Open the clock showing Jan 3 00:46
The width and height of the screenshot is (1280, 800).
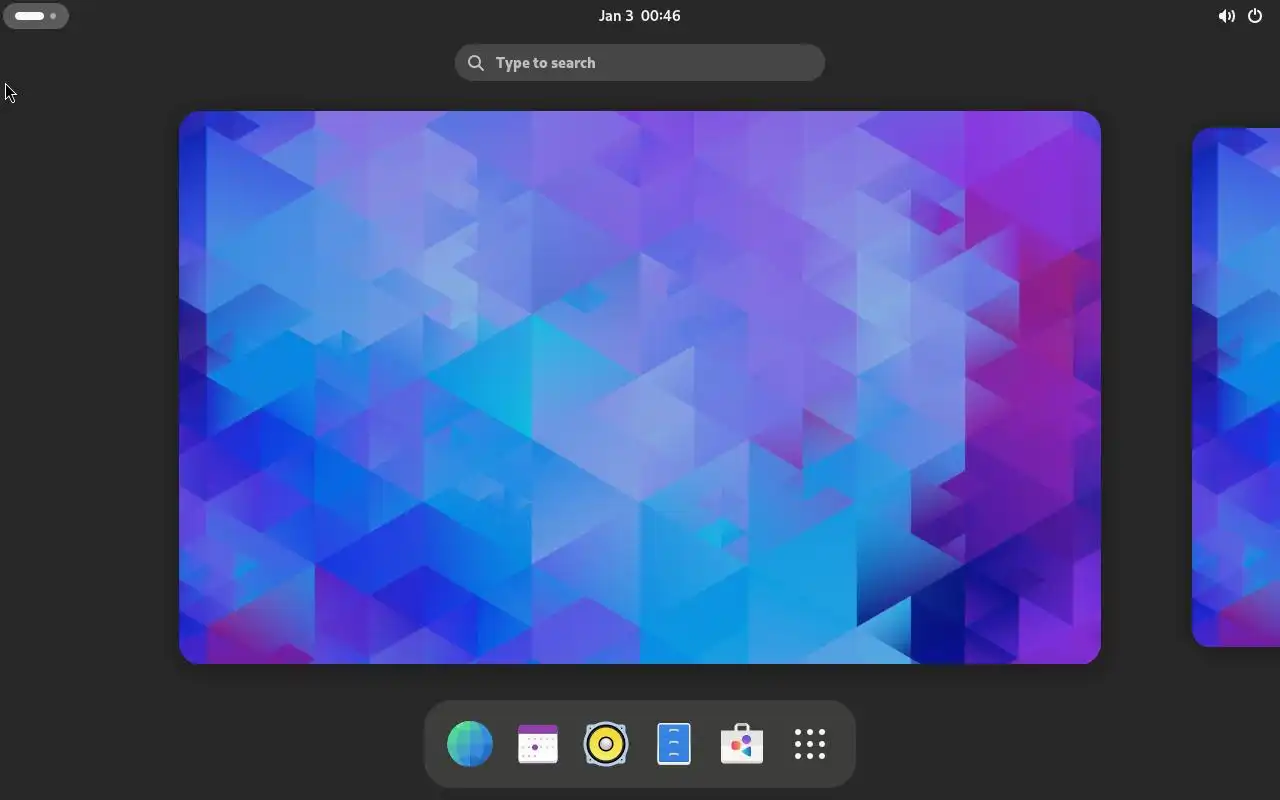pyautogui.click(x=640, y=16)
